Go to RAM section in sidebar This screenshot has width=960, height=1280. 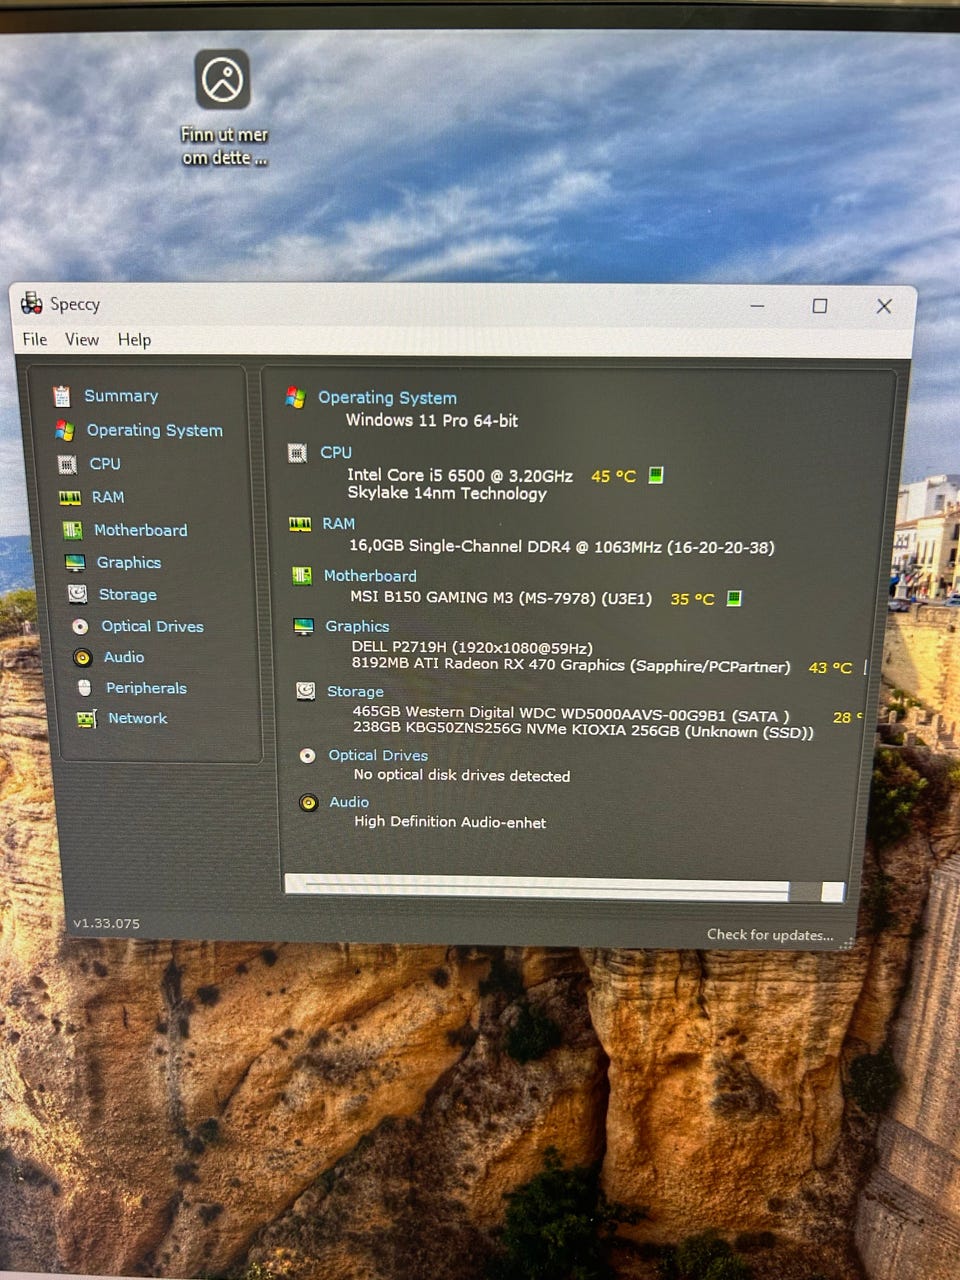(108, 497)
